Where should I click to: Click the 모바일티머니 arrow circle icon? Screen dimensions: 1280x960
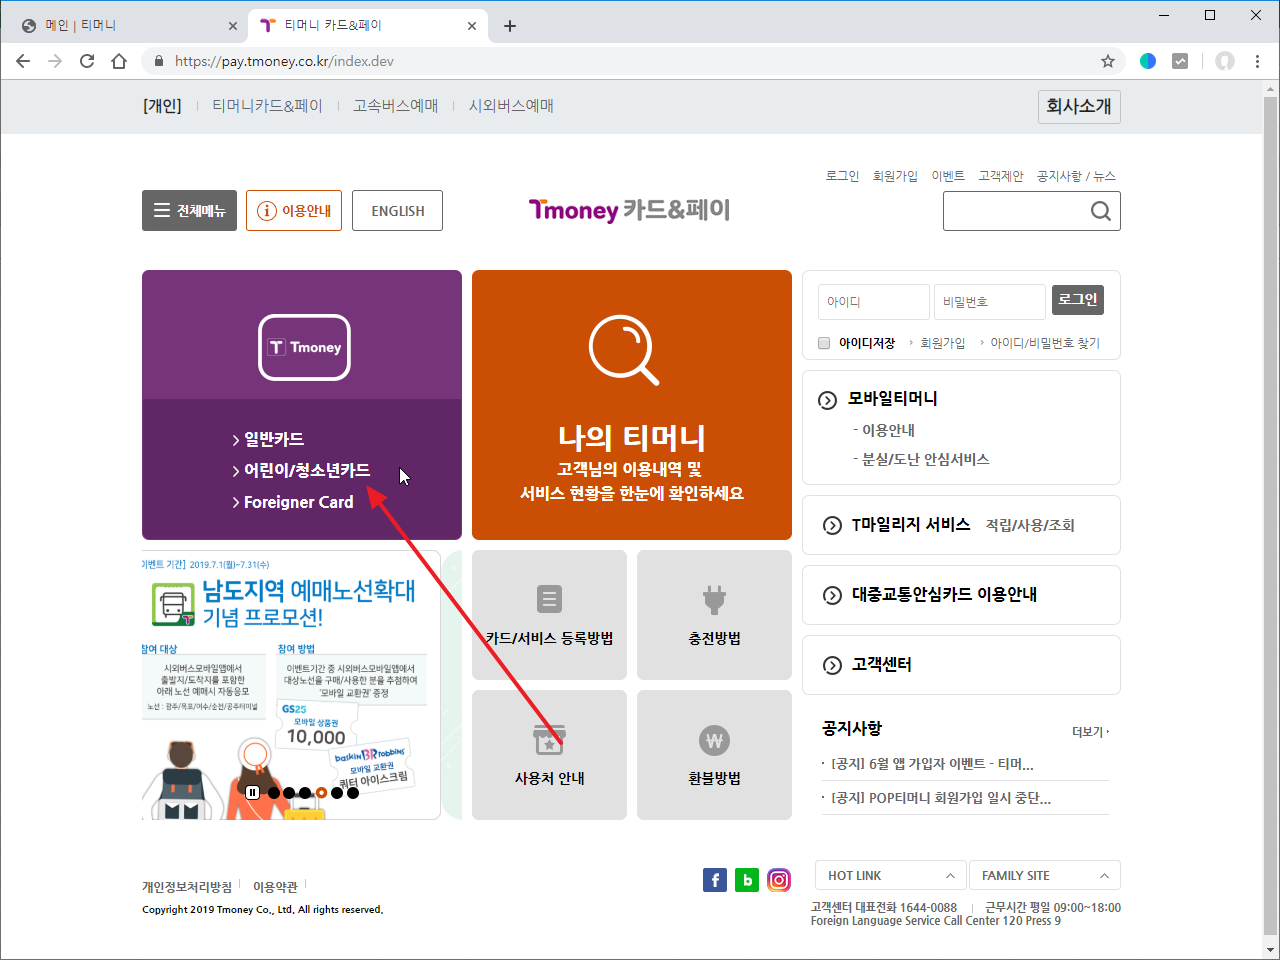tap(828, 400)
